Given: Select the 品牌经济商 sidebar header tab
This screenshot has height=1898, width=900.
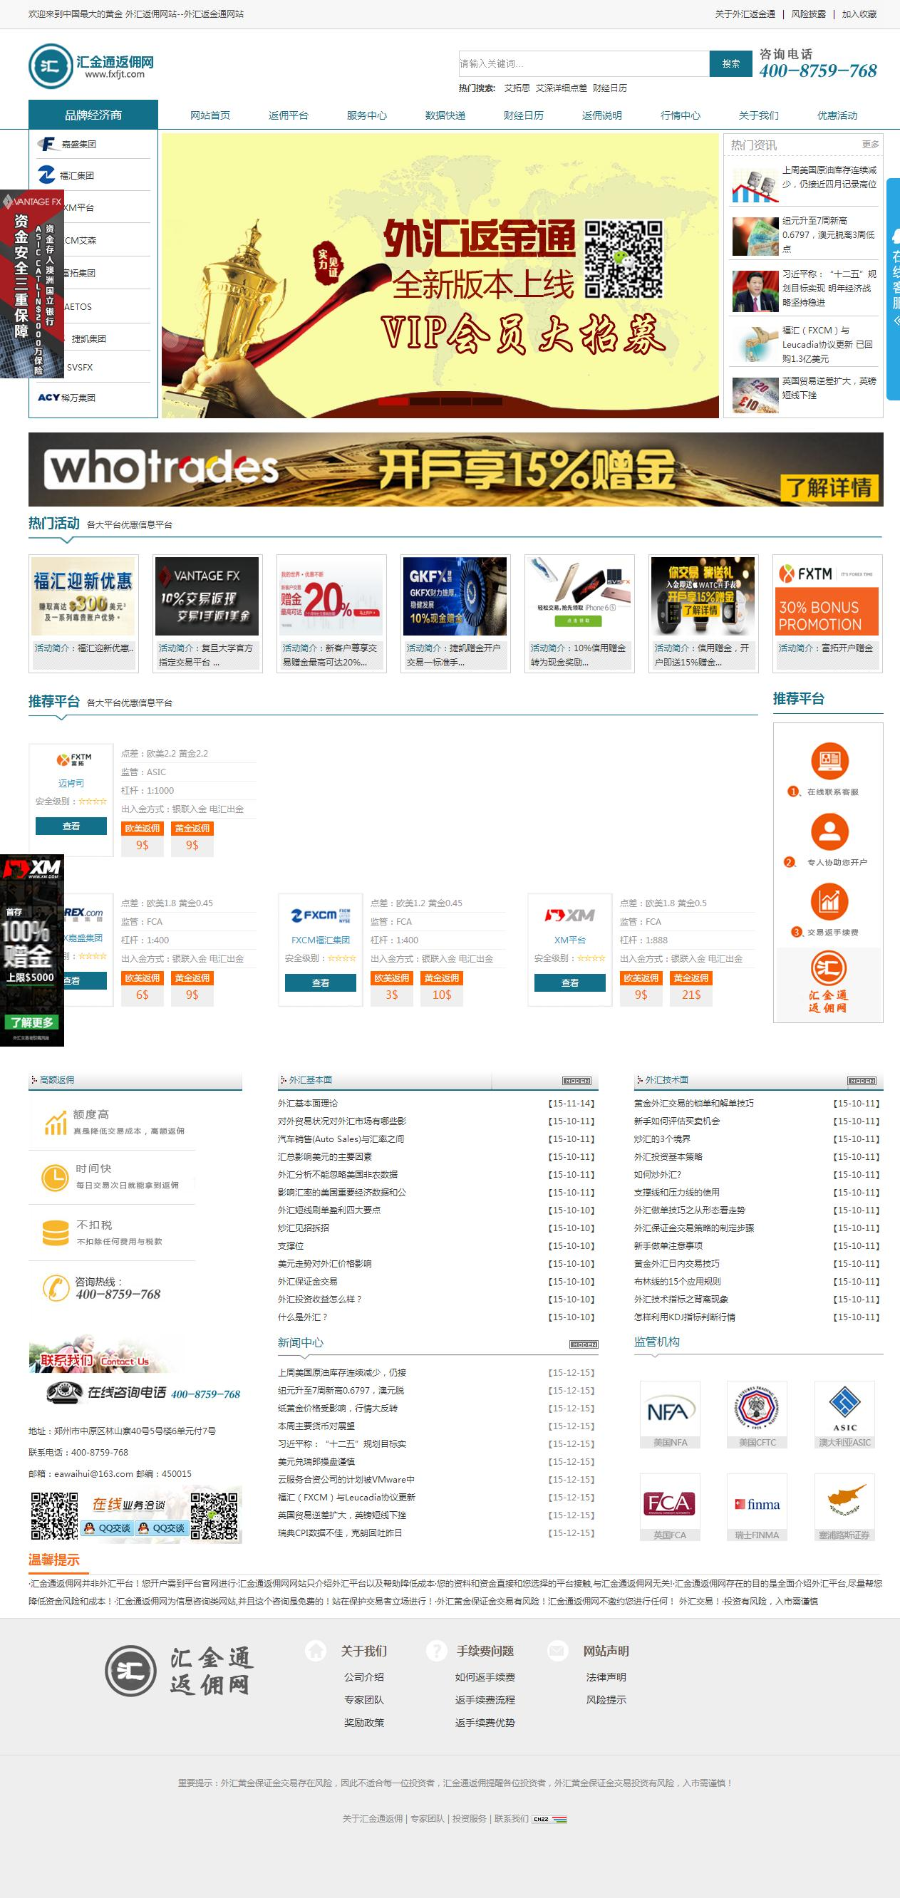Looking at the screenshot, I should click(x=93, y=115).
